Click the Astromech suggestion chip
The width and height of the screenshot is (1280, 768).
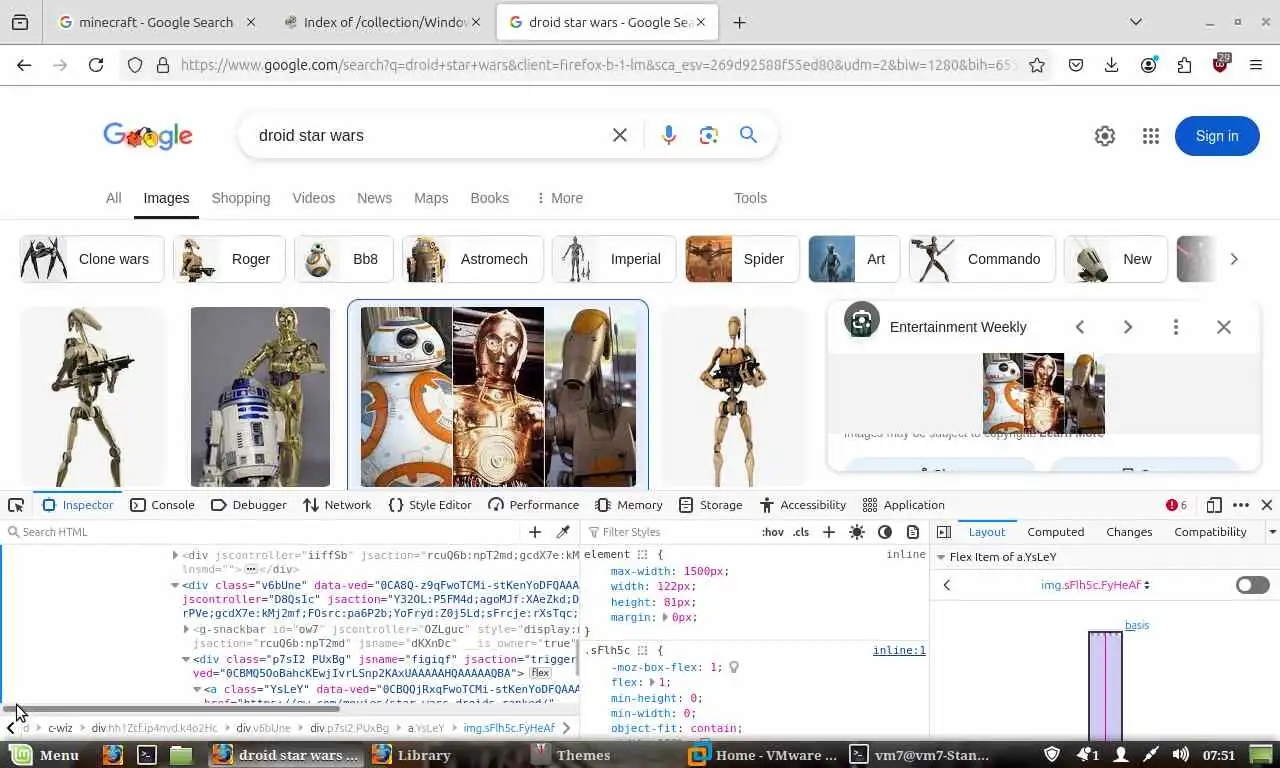click(473, 259)
